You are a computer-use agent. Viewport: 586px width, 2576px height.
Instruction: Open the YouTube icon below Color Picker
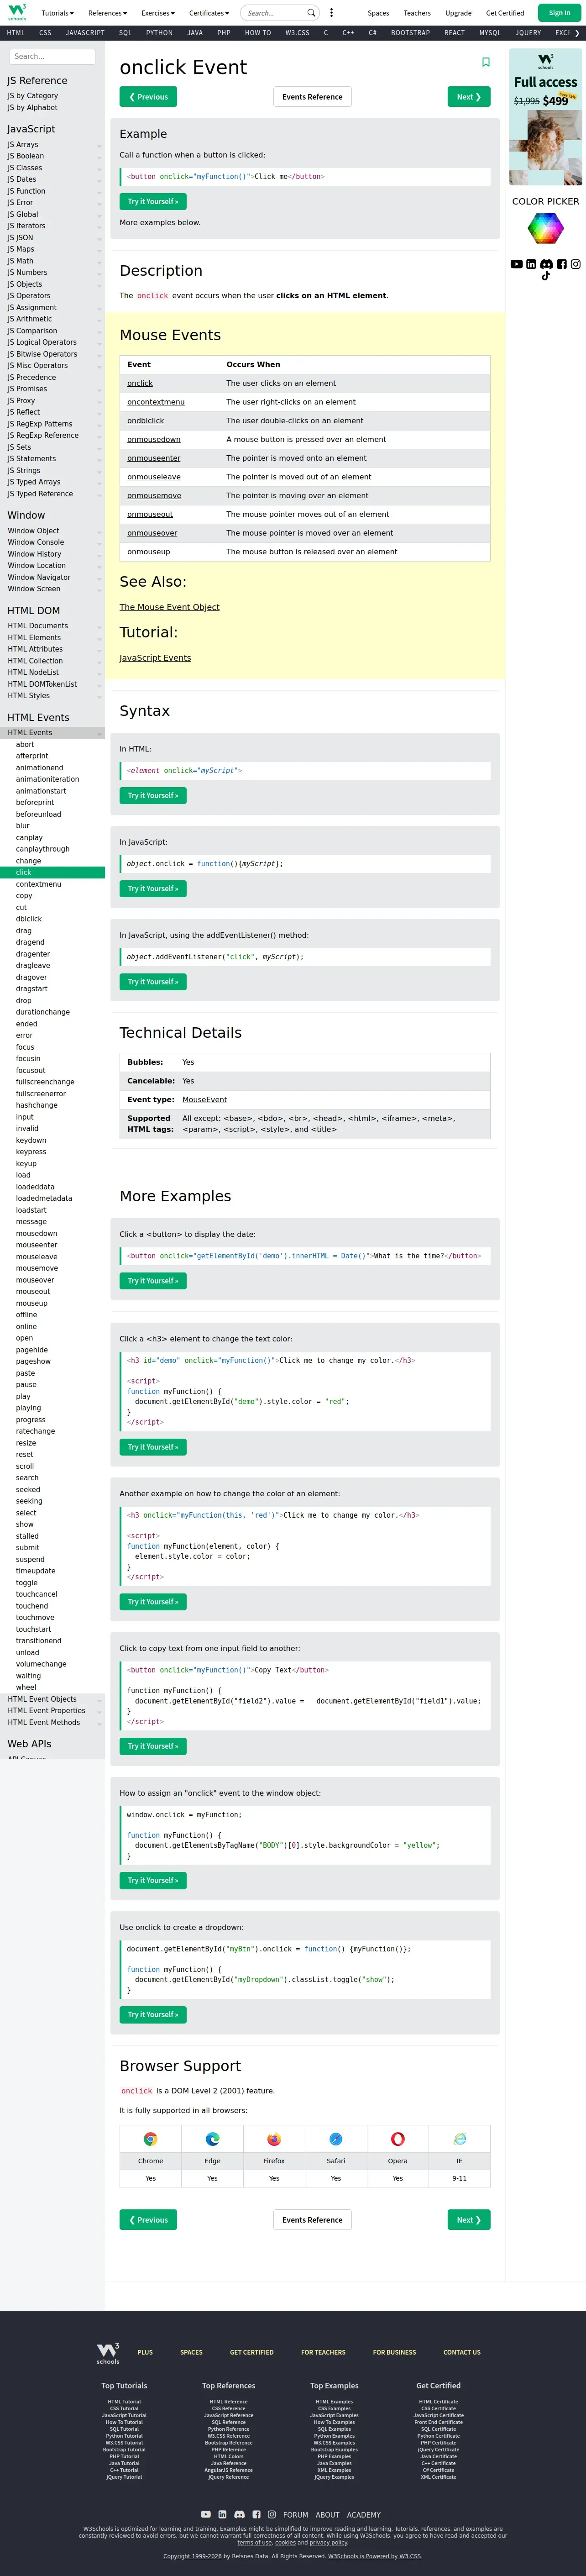point(516,264)
